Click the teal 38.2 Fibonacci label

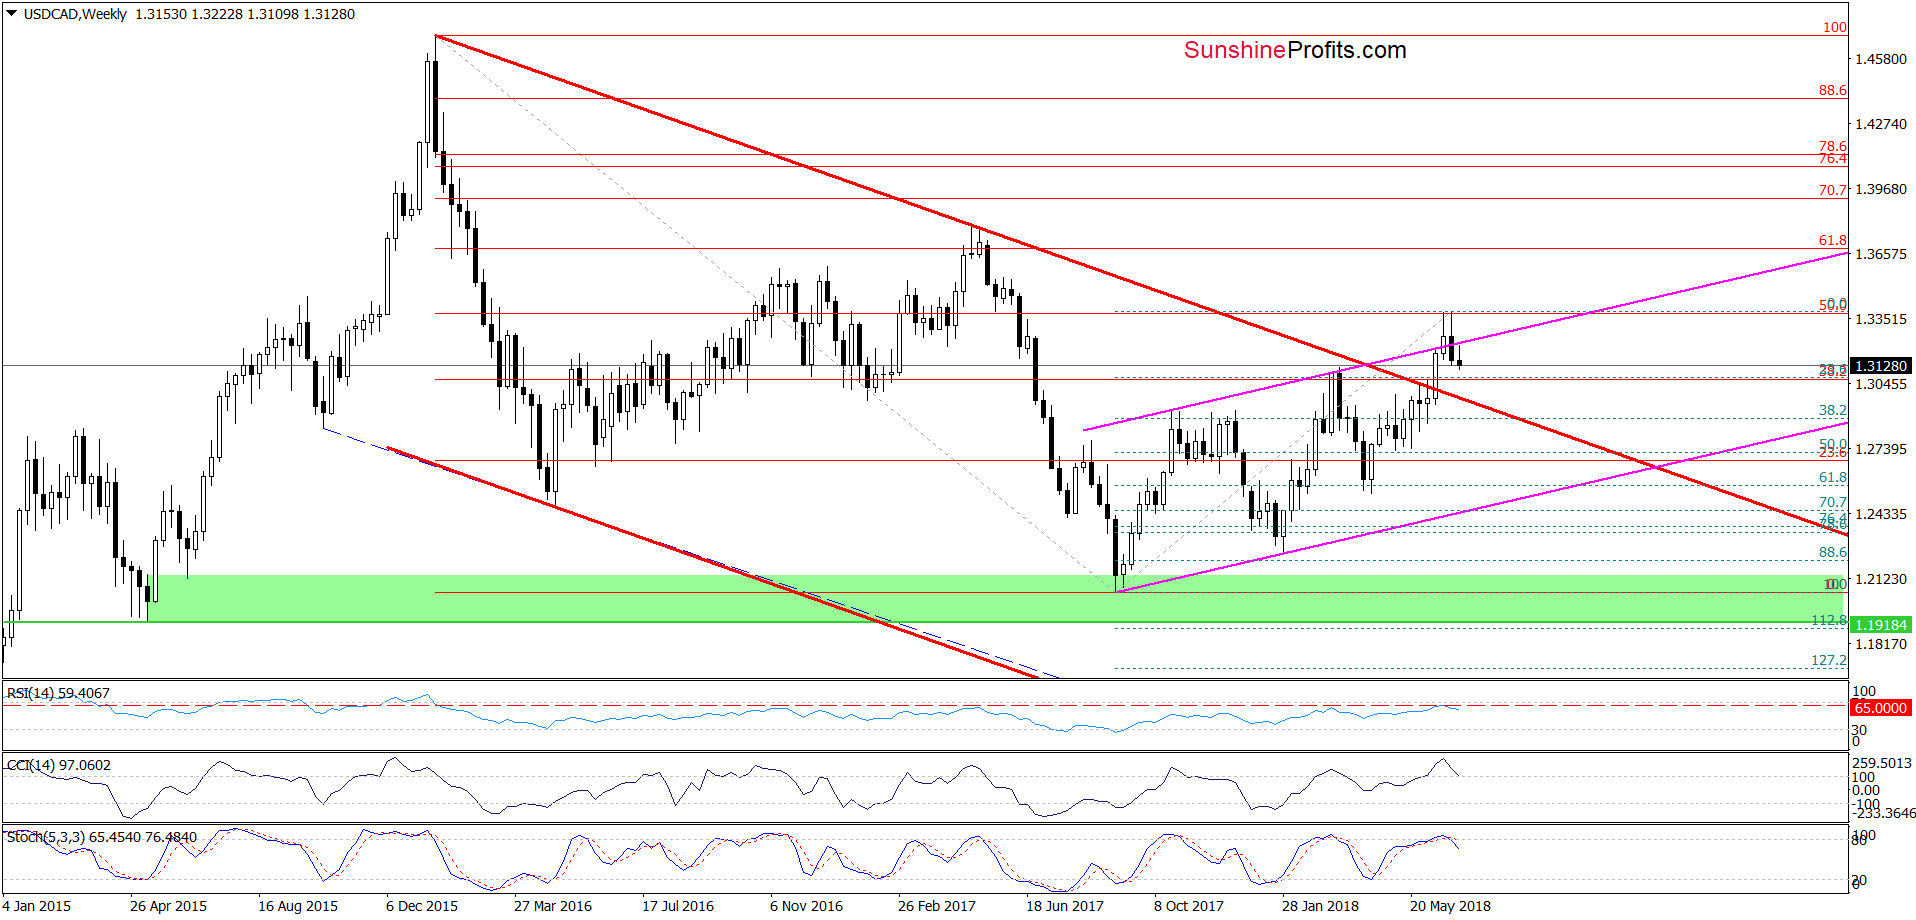(1833, 410)
